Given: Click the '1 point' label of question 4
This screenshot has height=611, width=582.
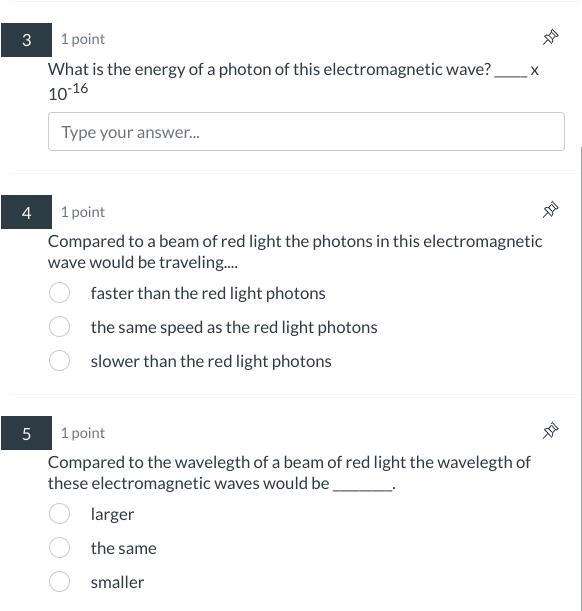Looking at the screenshot, I should tap(83, 212).
